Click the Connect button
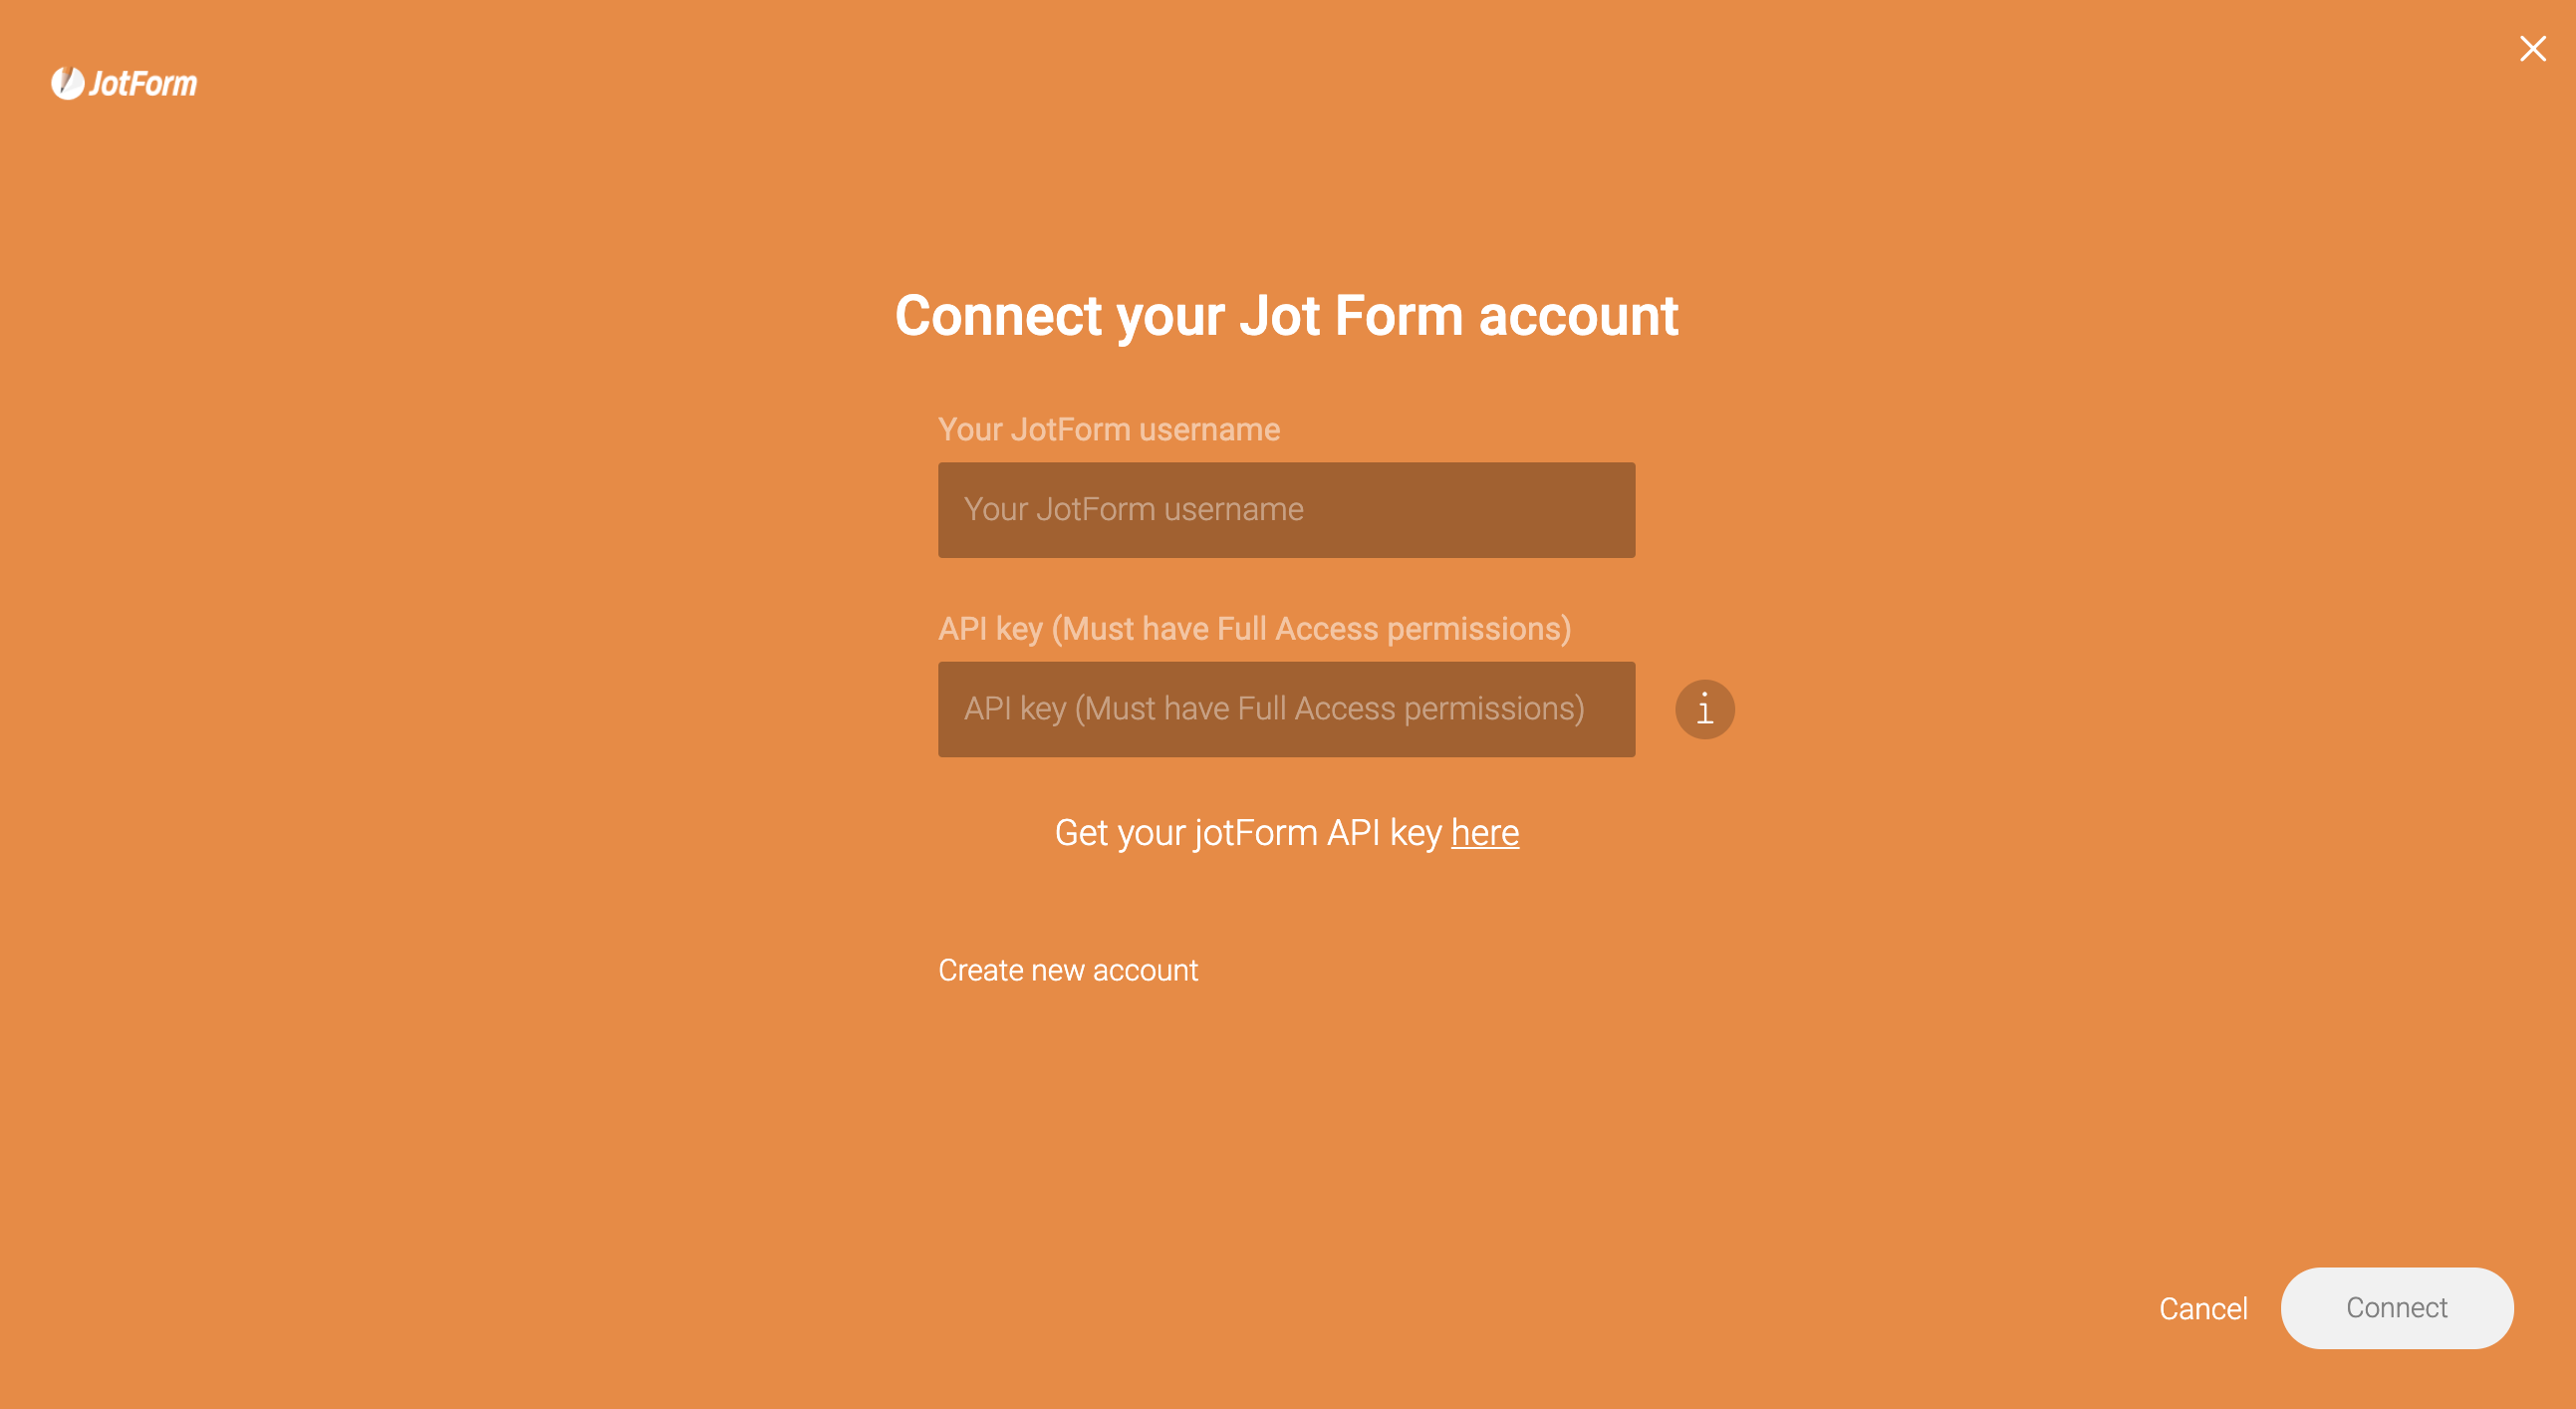The image size is (2576, 1409). [x=2398, y=1308]
